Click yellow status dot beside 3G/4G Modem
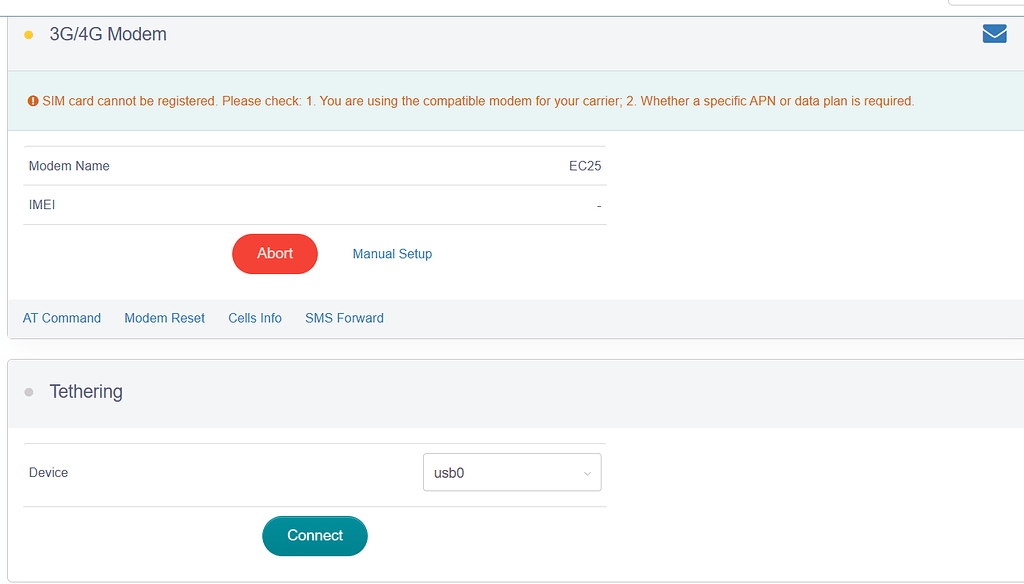This screenshot has height=584, width=1024. click(29, 35)
